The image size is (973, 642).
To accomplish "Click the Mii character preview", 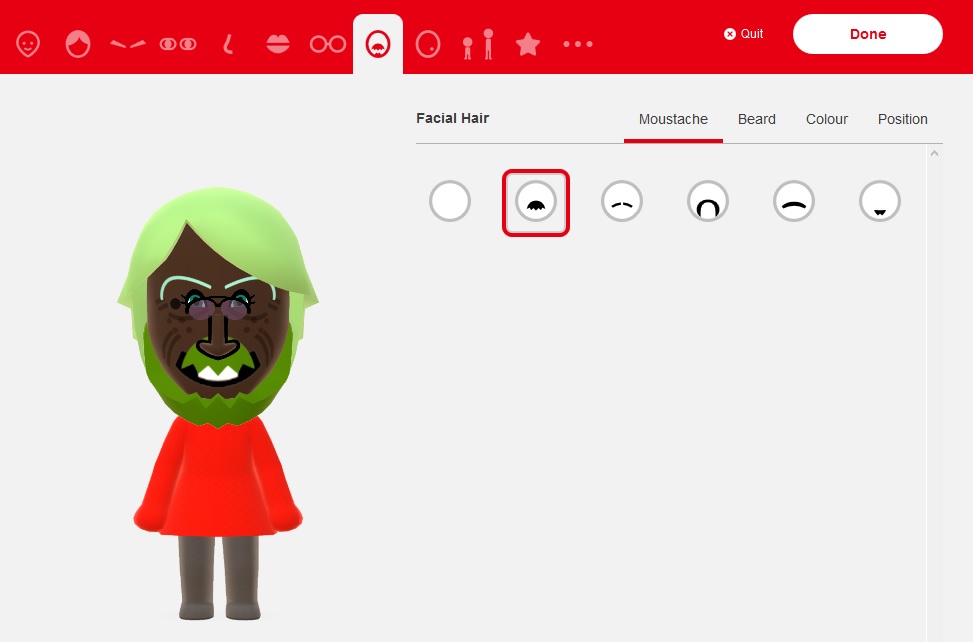I will [x=218, y=403].
